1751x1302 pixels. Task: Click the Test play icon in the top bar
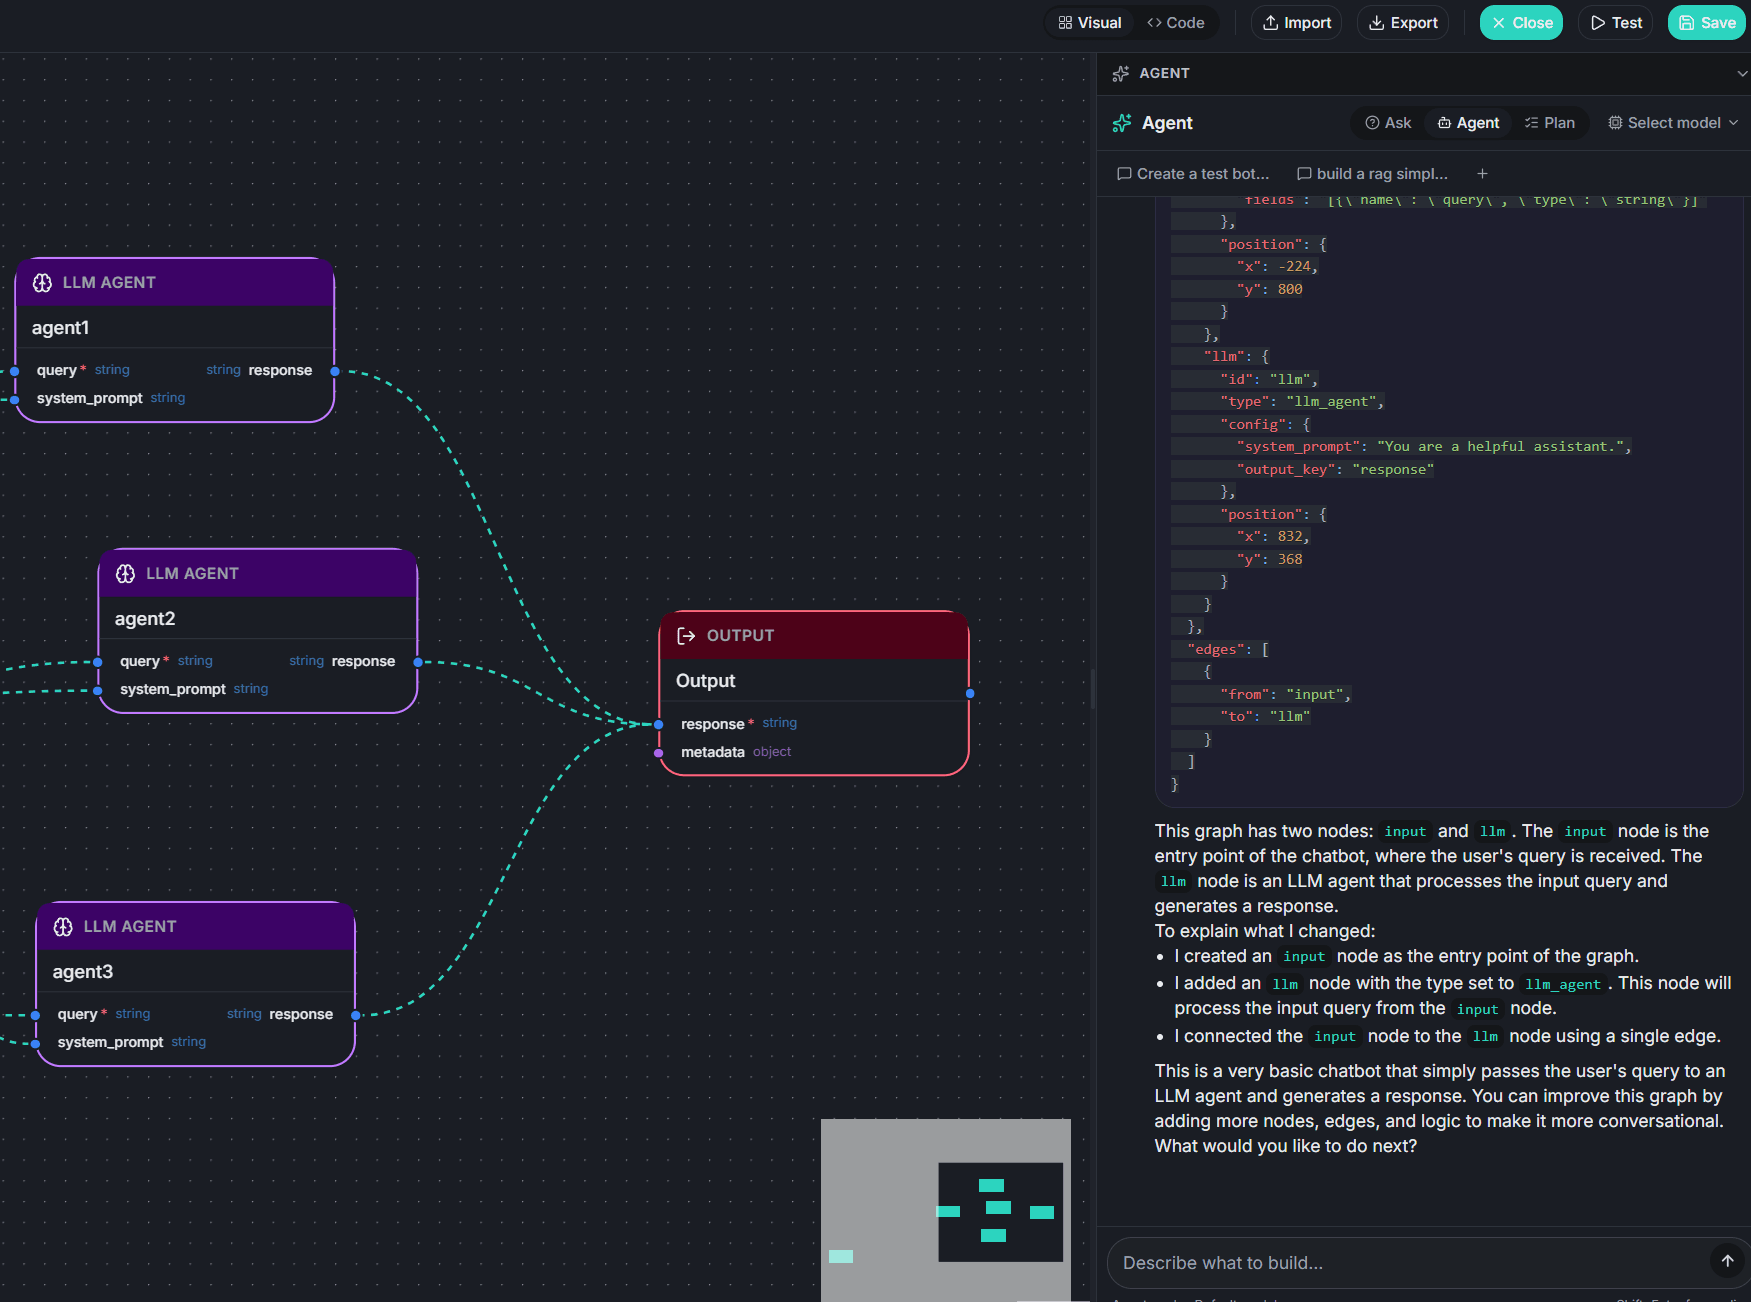pyautogui.click(x=1600, y=22)
